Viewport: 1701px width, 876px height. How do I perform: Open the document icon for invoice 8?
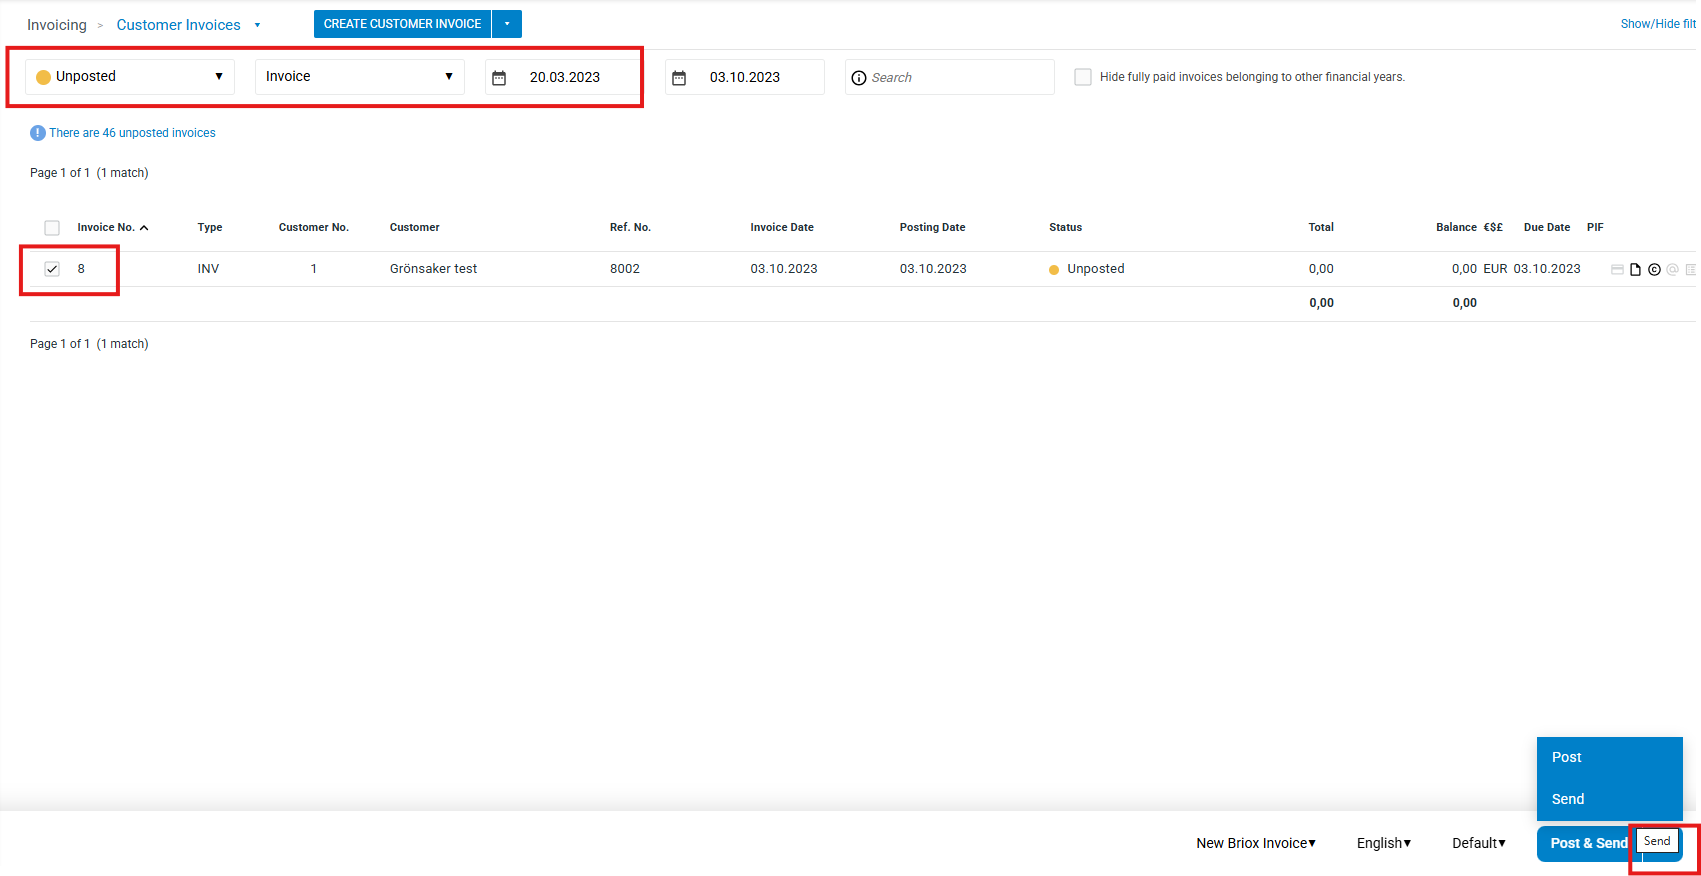coord(1635,269)
